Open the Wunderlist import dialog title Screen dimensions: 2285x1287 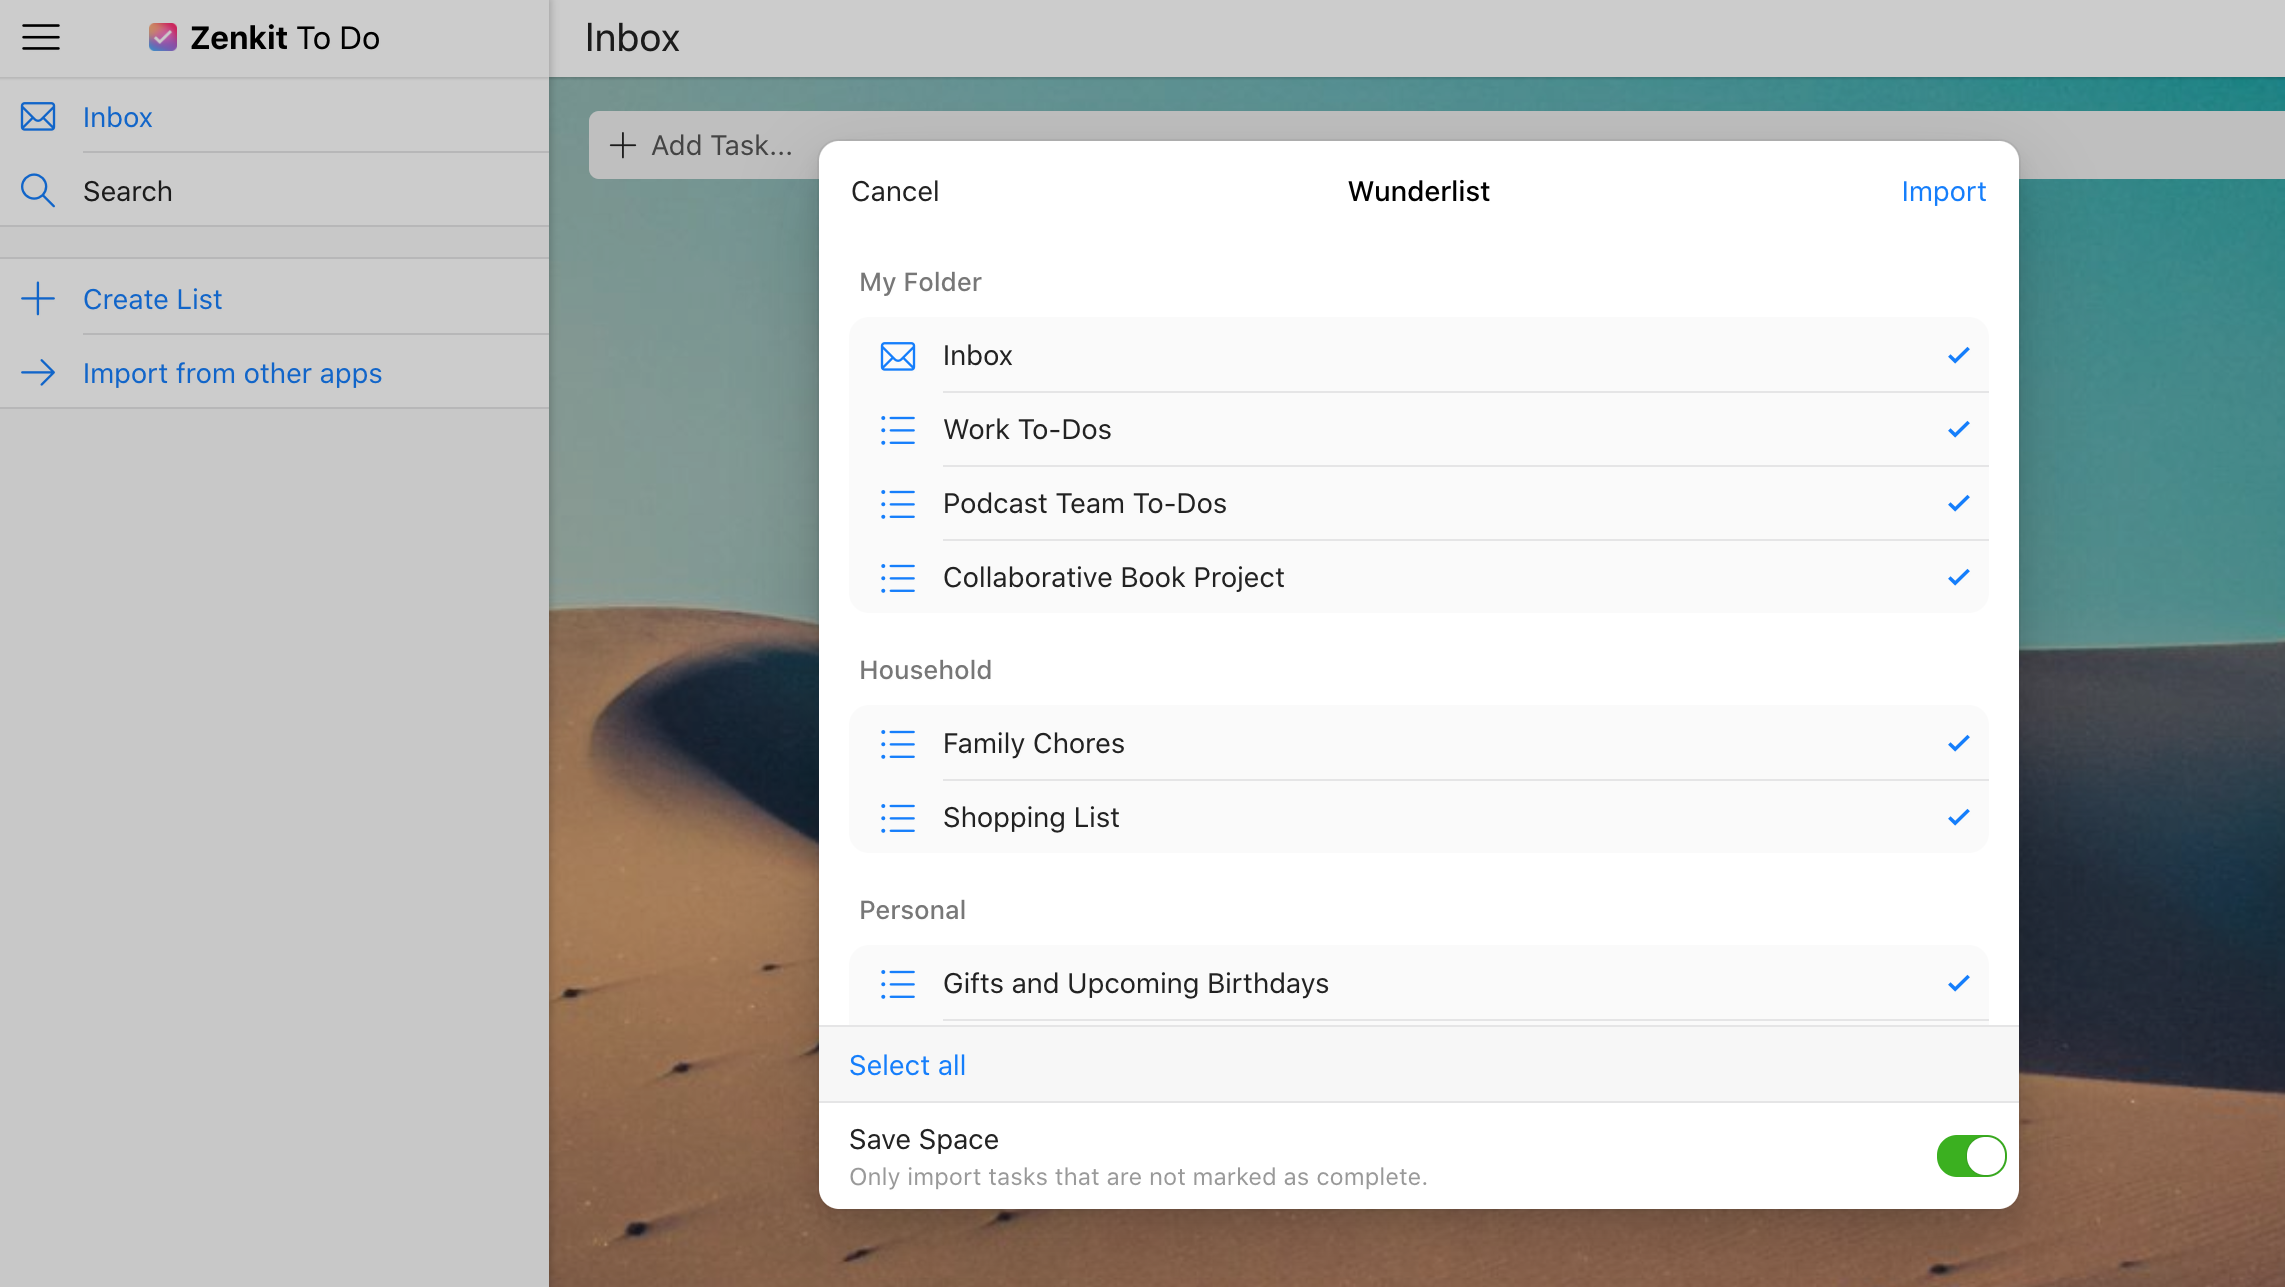[1419, 191]
